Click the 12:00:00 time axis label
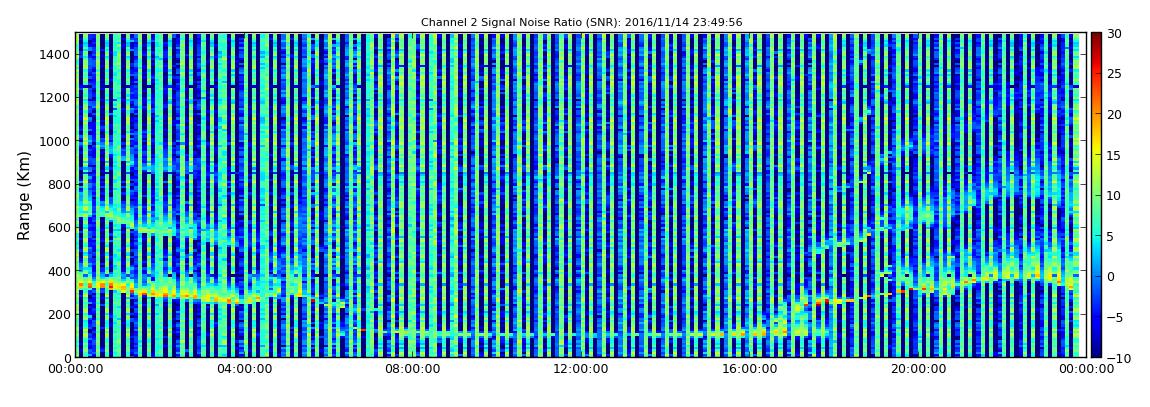The height and width of the screenshot is (407, 1150). 581,370
